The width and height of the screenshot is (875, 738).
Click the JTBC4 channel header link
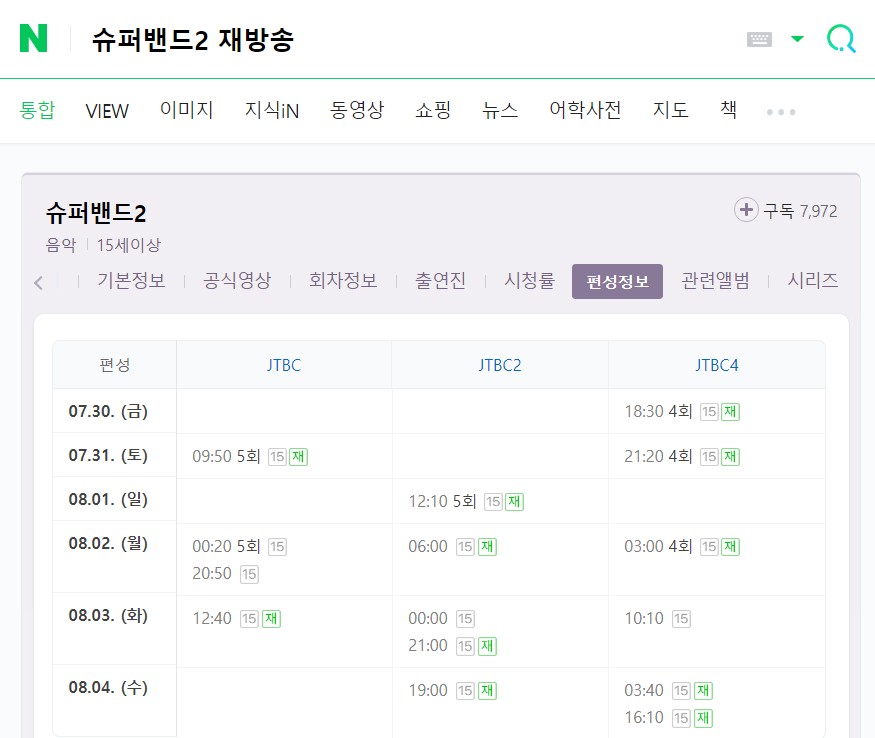[x=717, y=365]
